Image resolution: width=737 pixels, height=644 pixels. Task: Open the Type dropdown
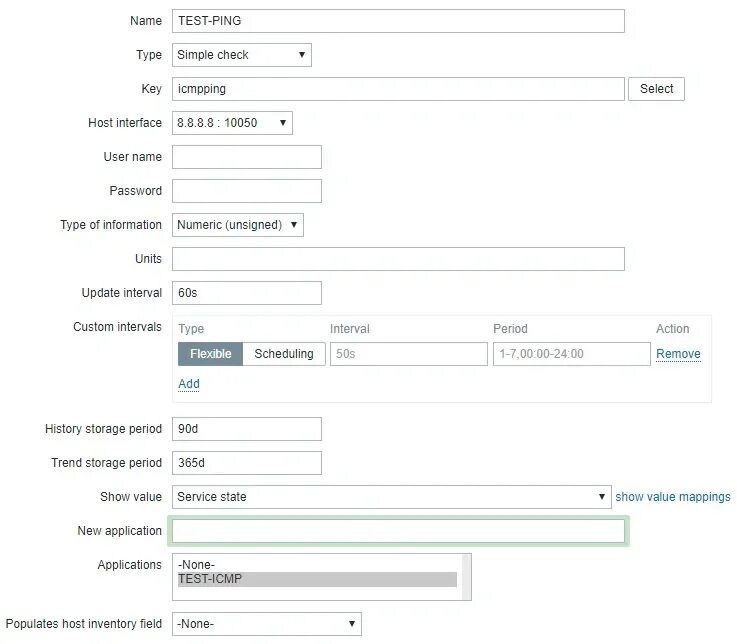pyautogui.click(x=242, y=55)
